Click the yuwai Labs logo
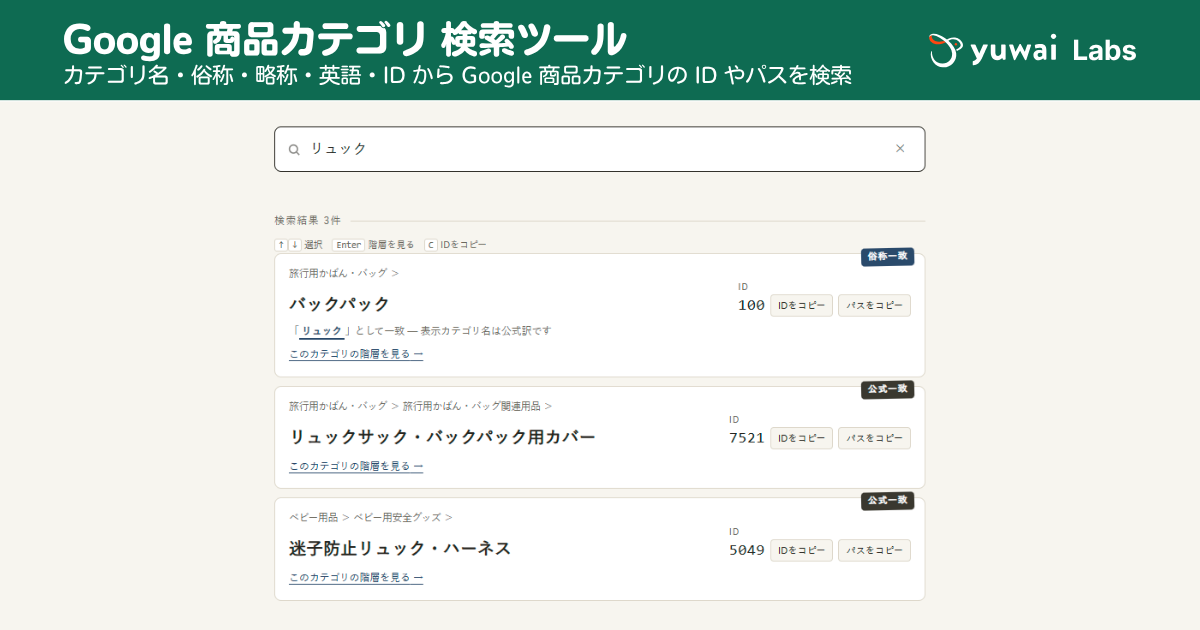The height and width of the screenshot is (630, 1200). (1032, 50)
